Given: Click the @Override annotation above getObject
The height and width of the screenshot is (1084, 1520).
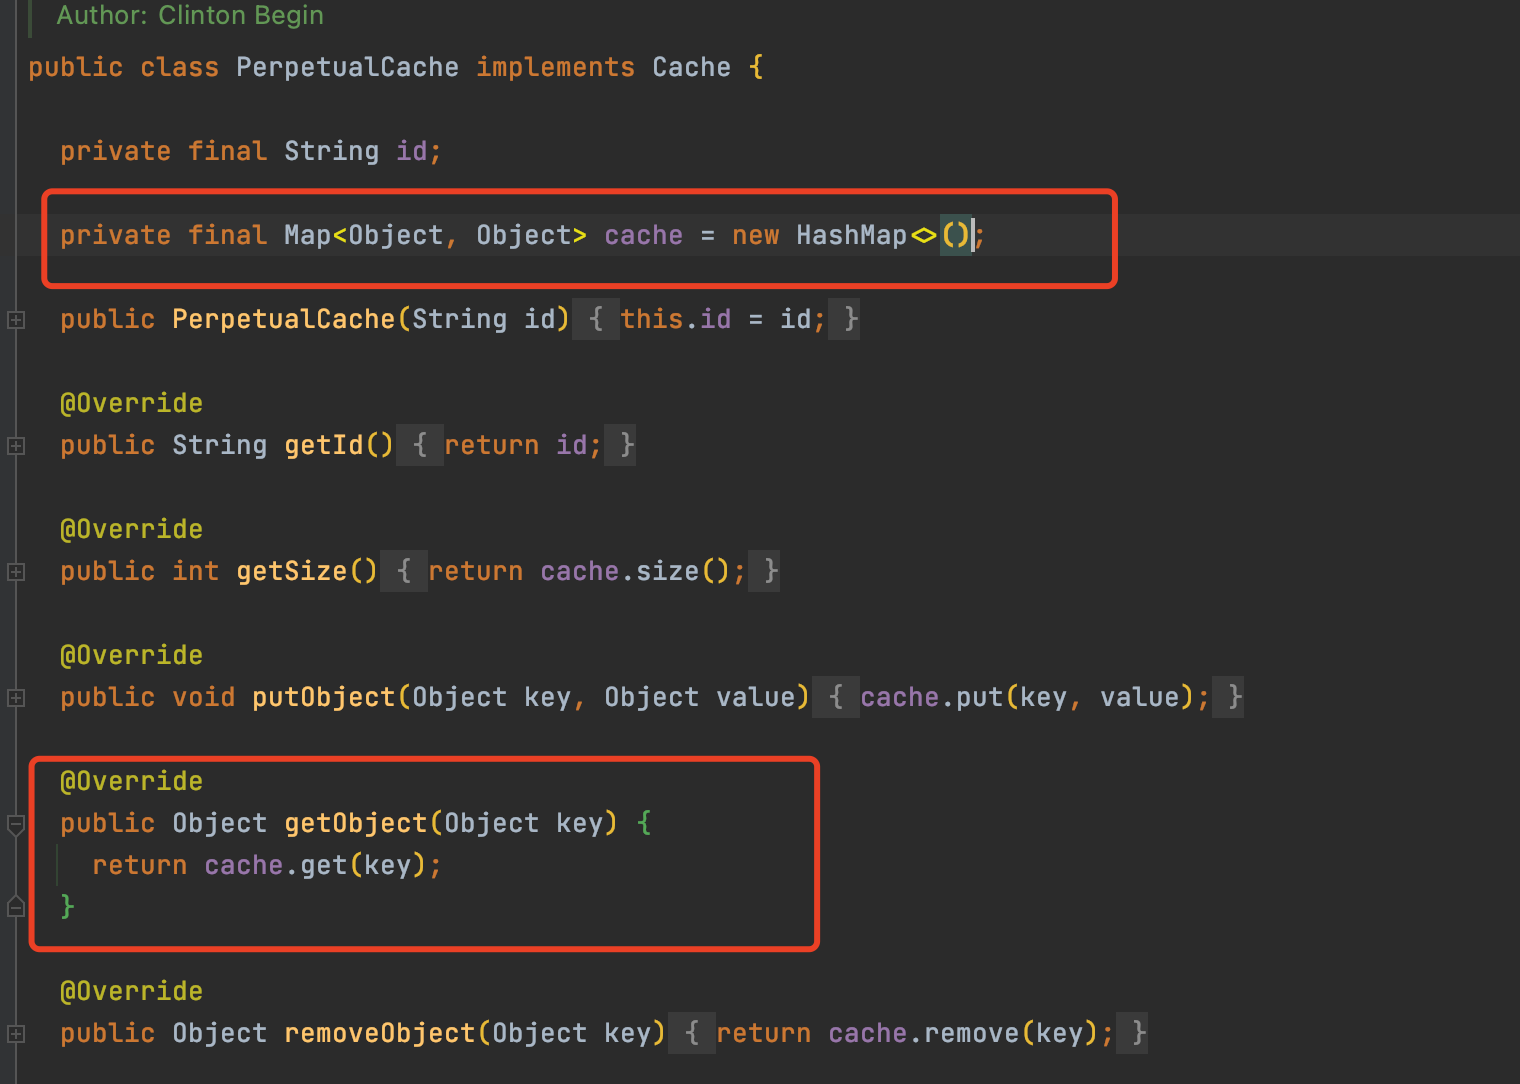Looking at the screenshot, I should coord(131,781).
